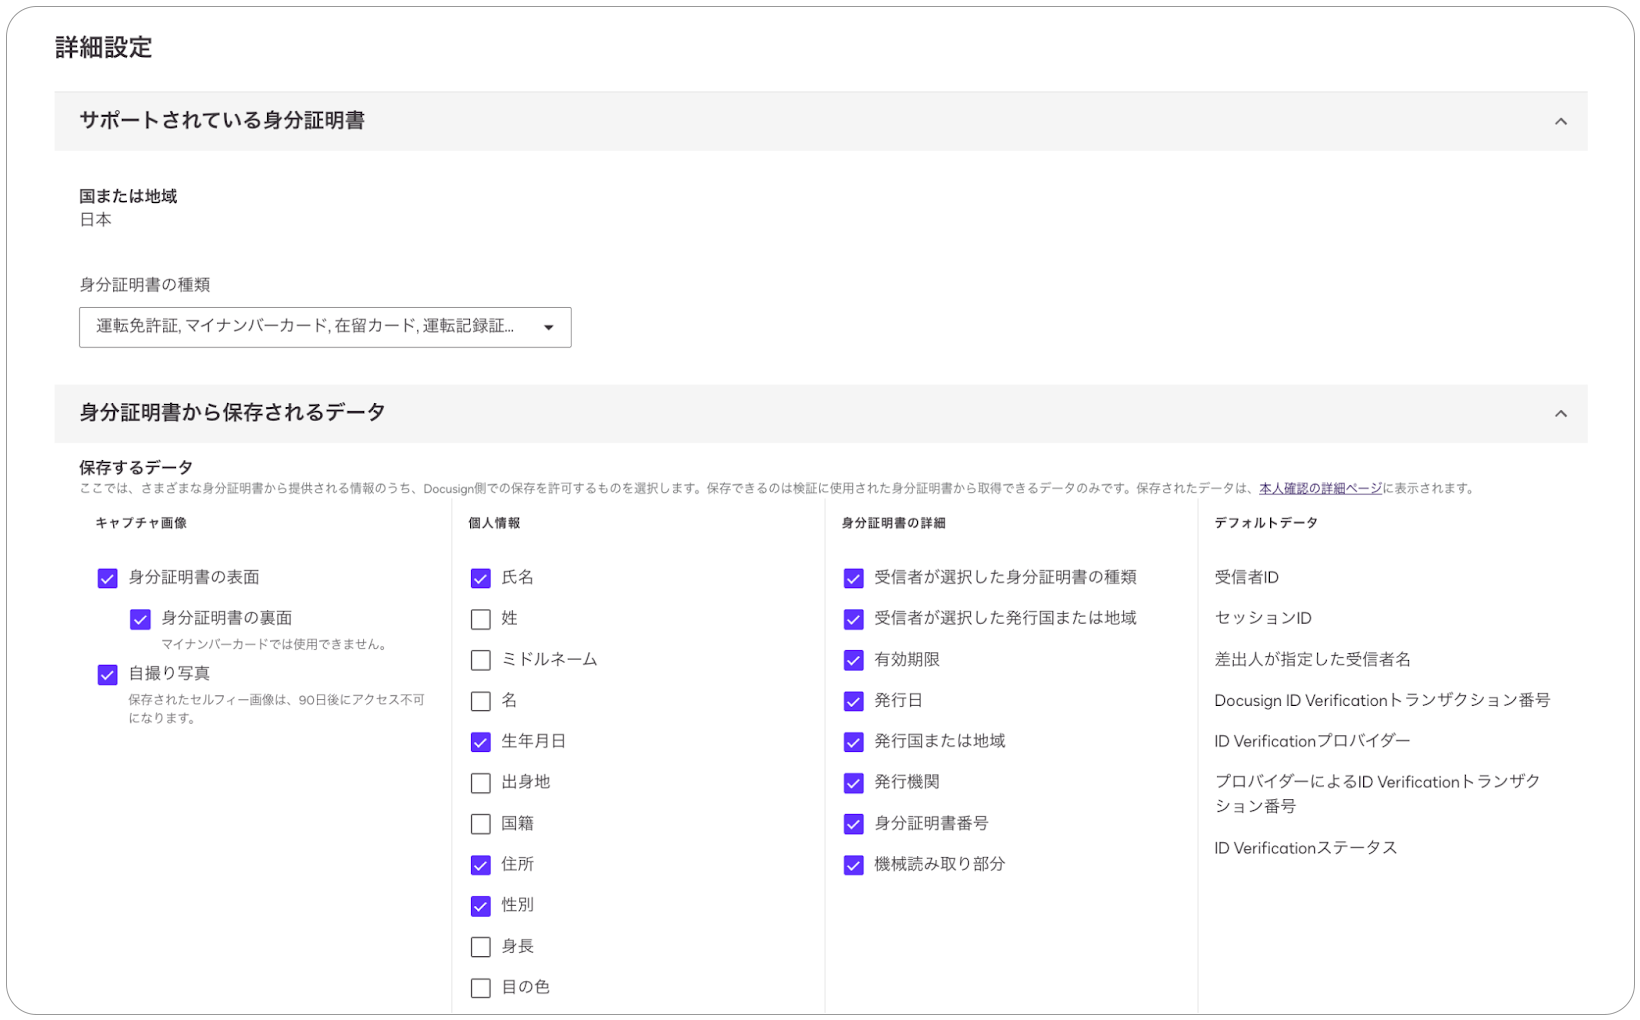Click the セッションID text
Image resolution: width=1640 pixels, height=1020 pixels.
click(x=1263, y=618)
